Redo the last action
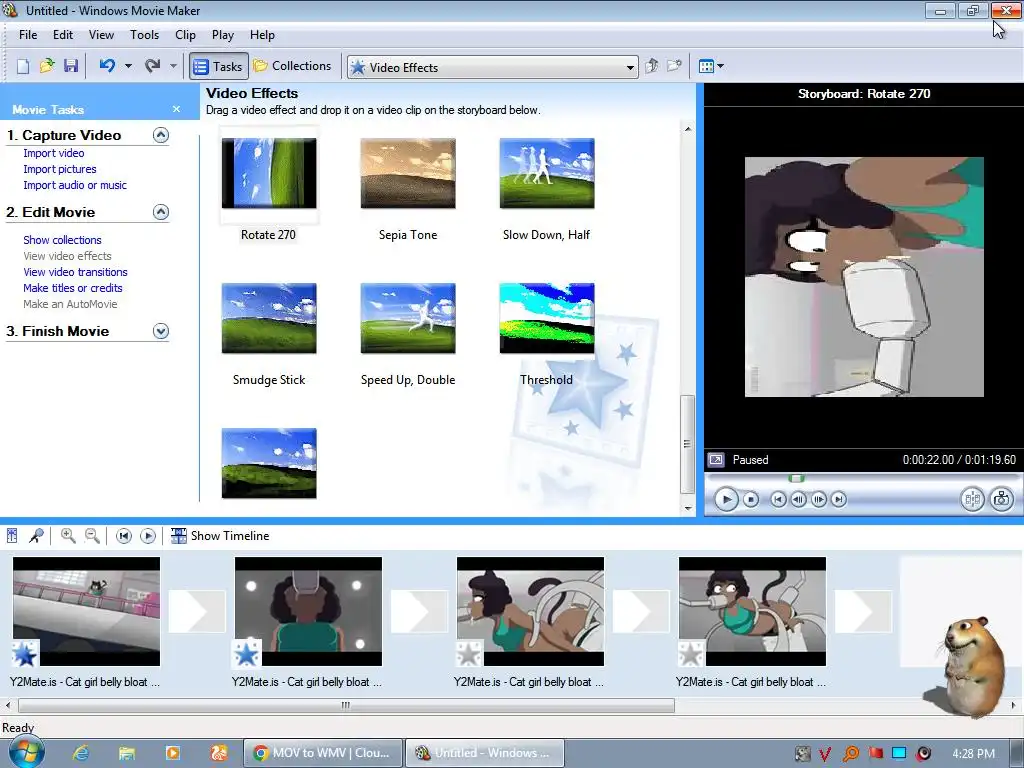The image size is (1024, 768). click(153, 66)
